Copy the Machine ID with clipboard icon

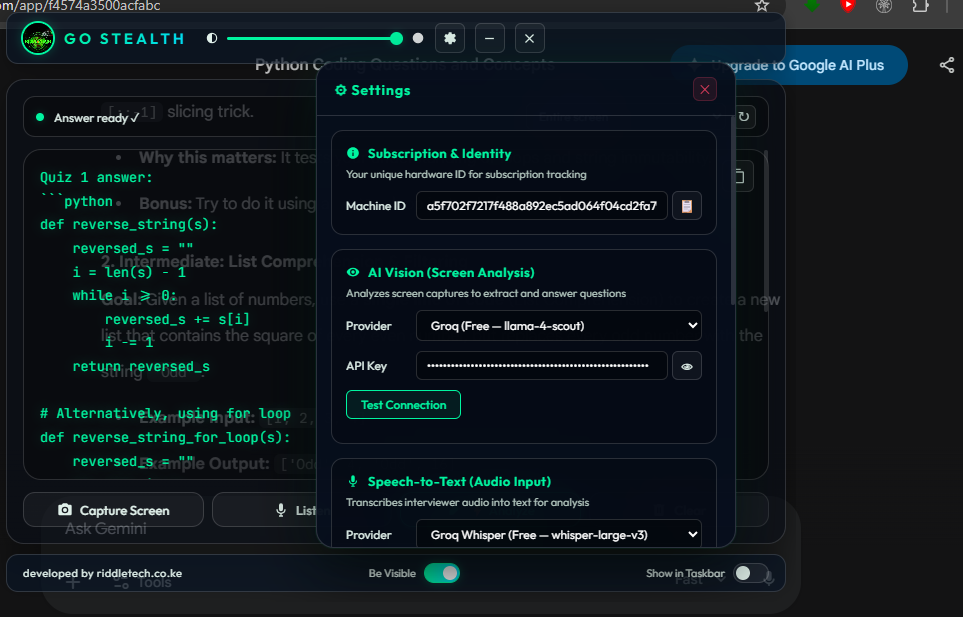click(687, 206)
